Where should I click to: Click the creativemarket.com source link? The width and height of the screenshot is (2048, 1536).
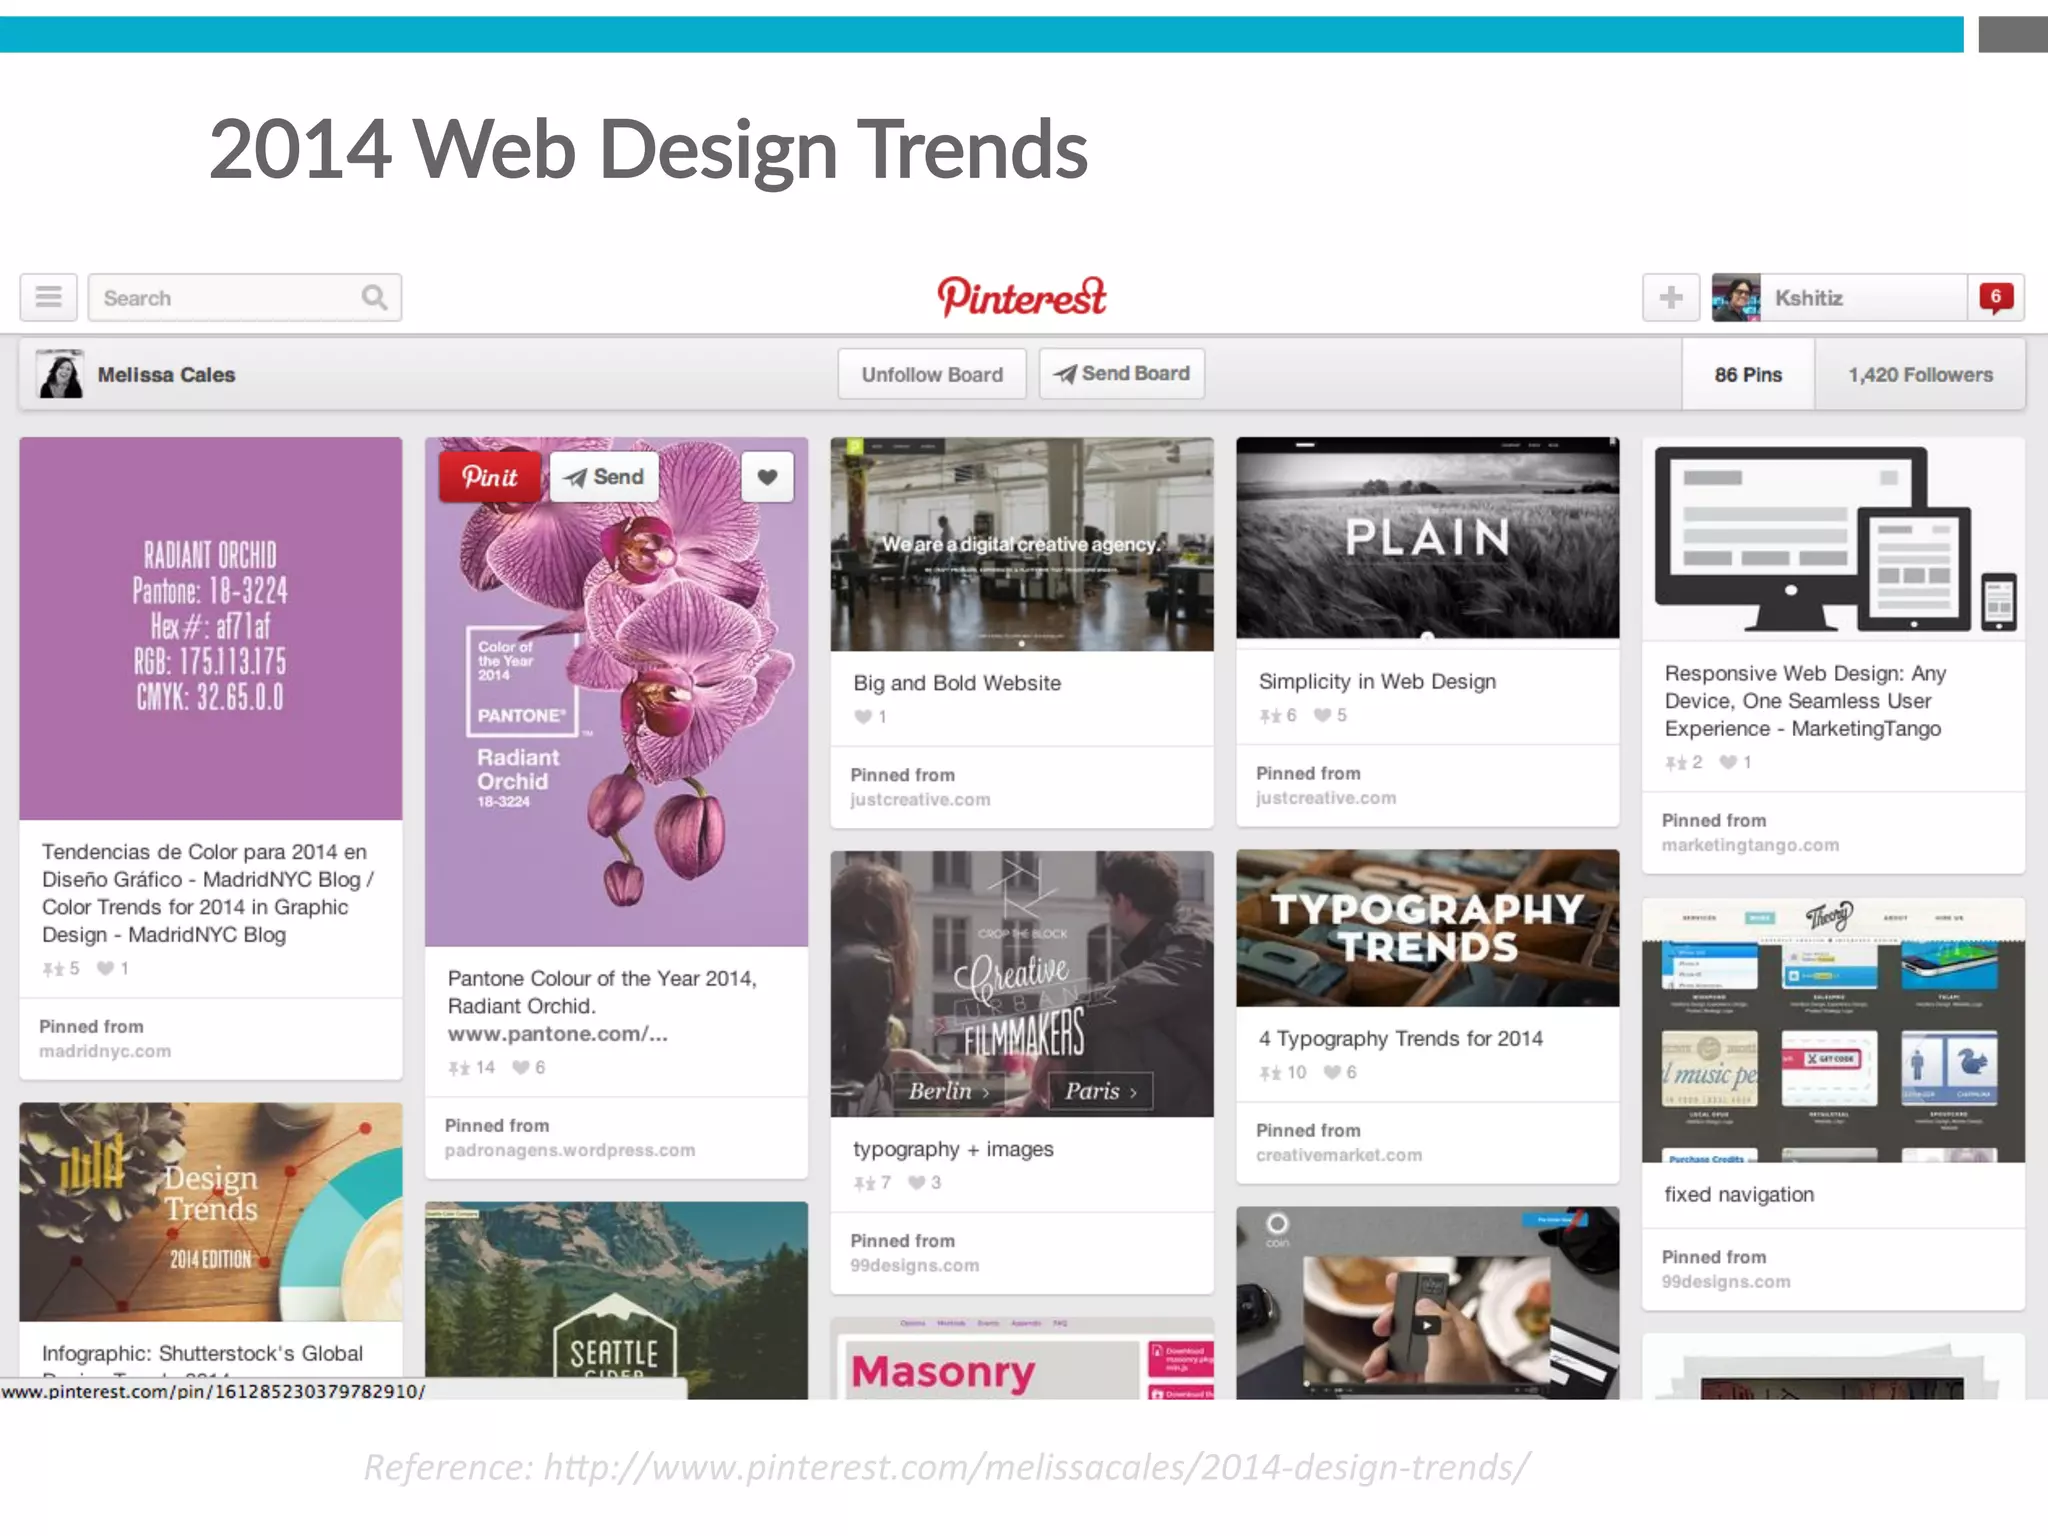point(1339,1155)
